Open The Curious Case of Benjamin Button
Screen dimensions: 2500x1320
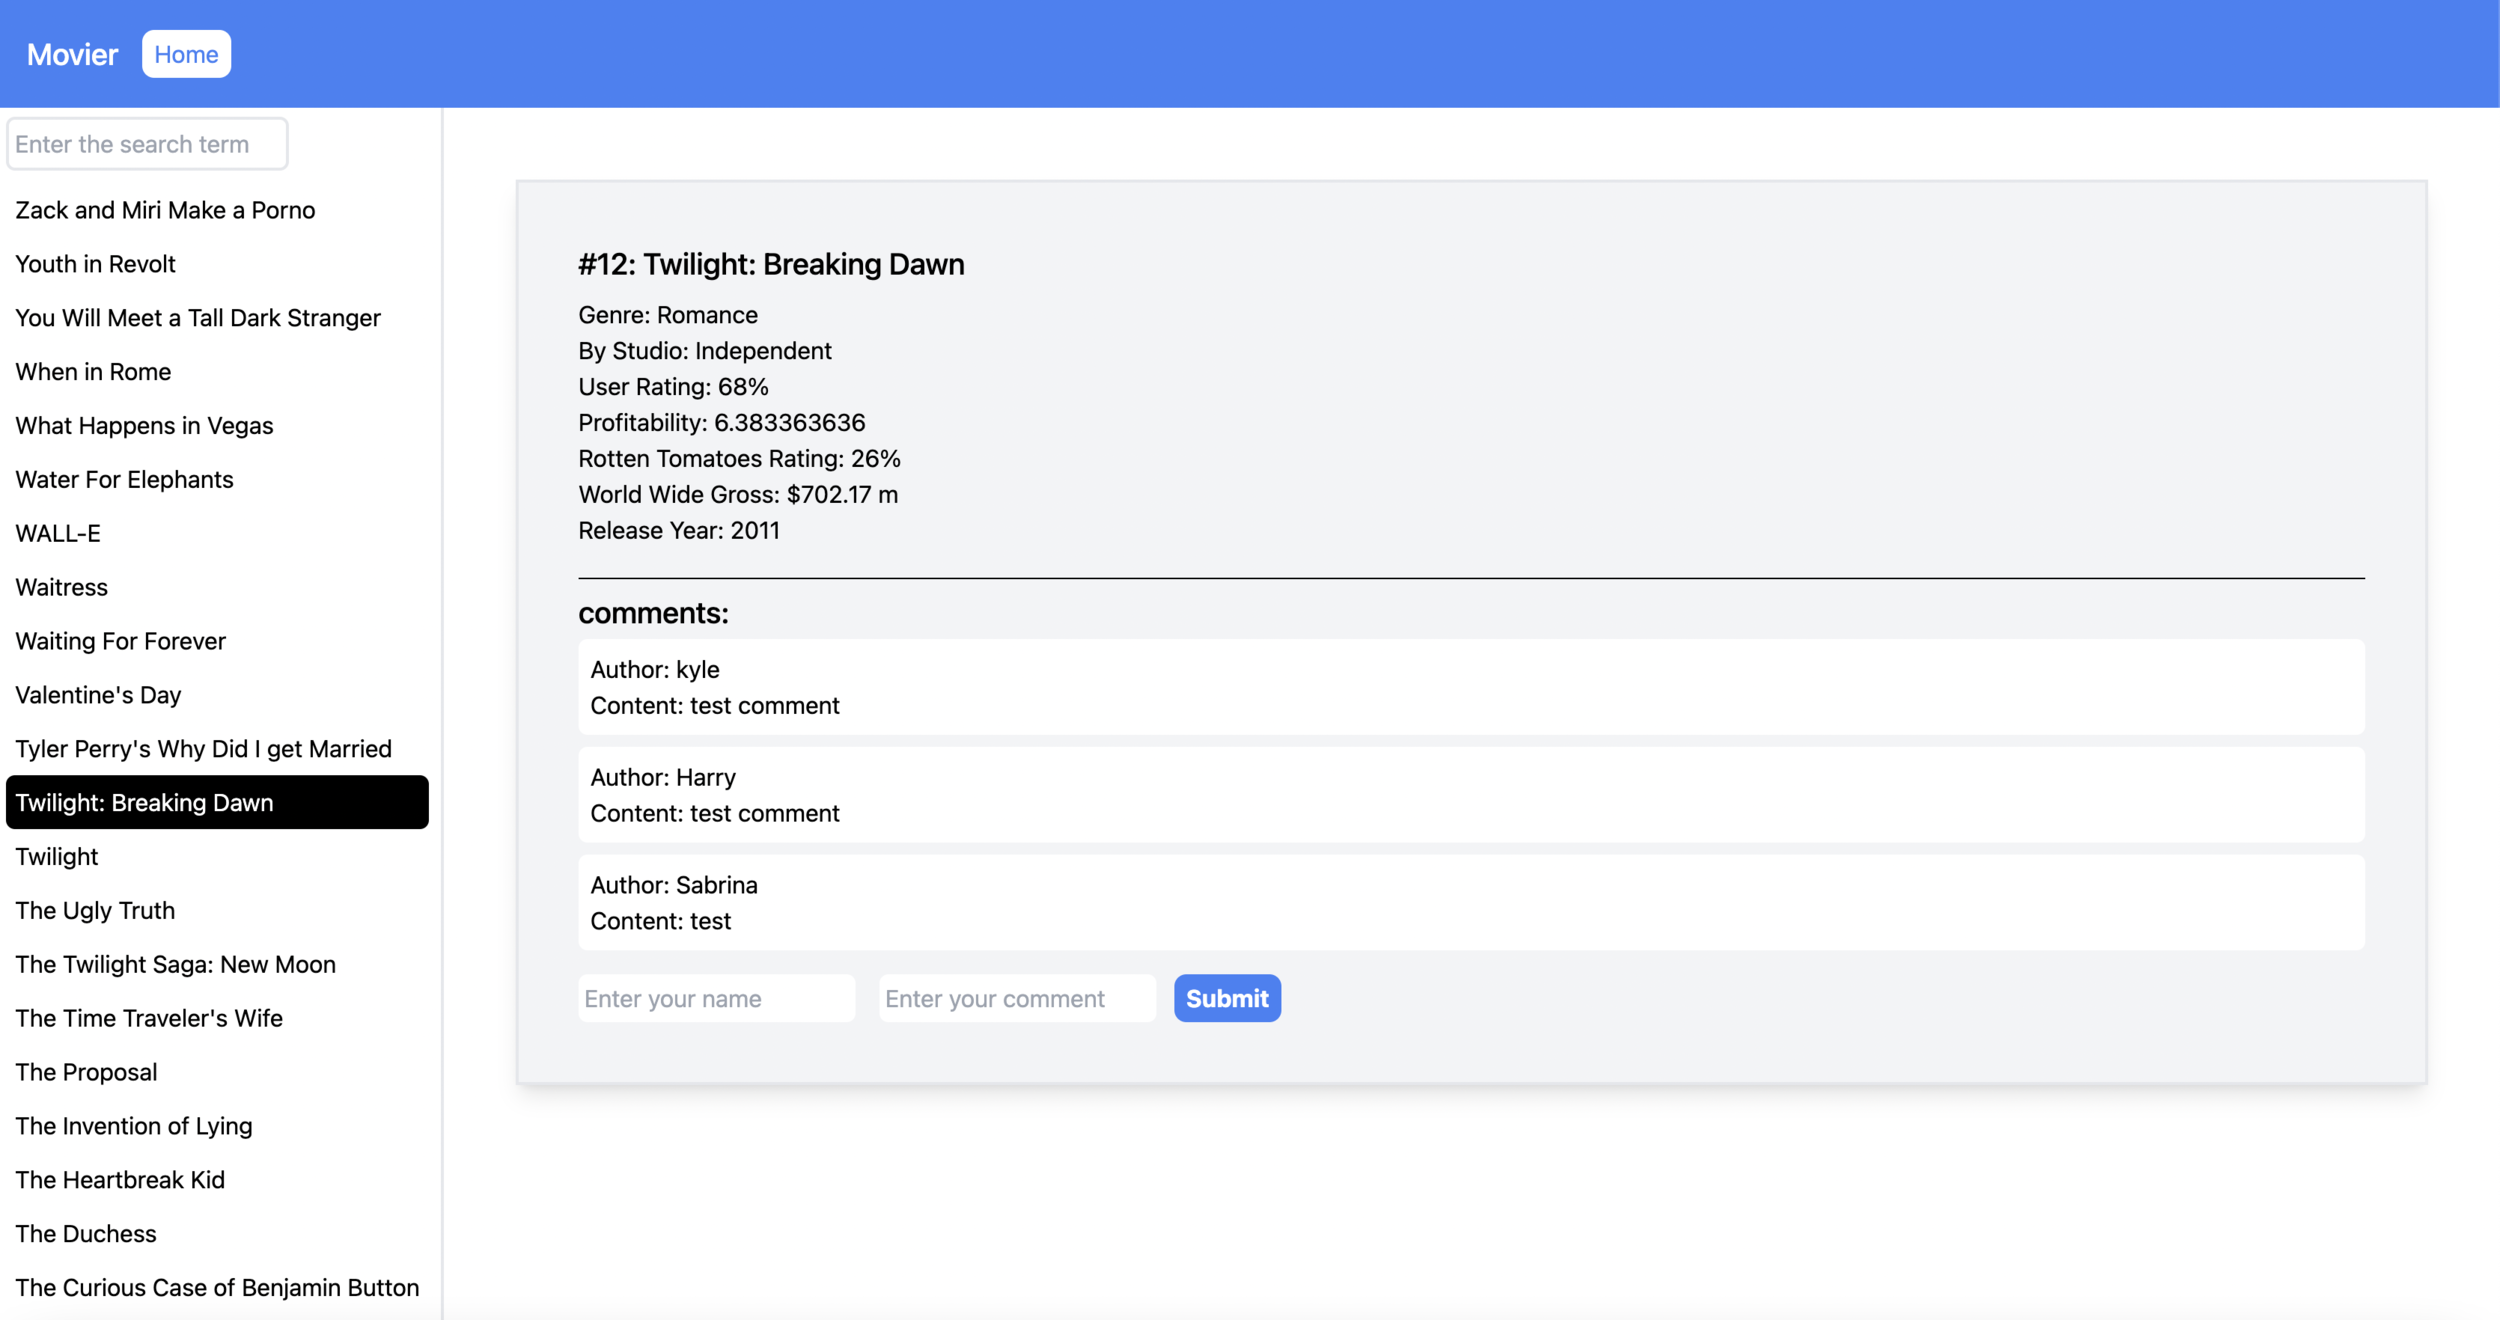[217, 1287]
